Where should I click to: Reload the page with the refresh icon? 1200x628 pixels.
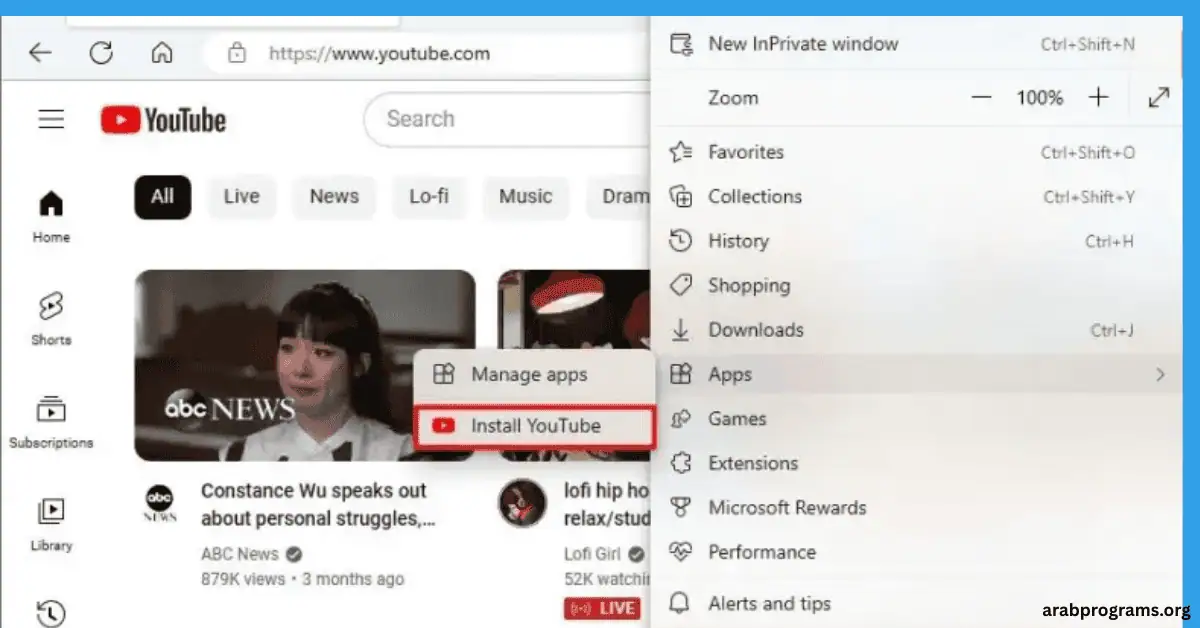click(x=101, y=52)
